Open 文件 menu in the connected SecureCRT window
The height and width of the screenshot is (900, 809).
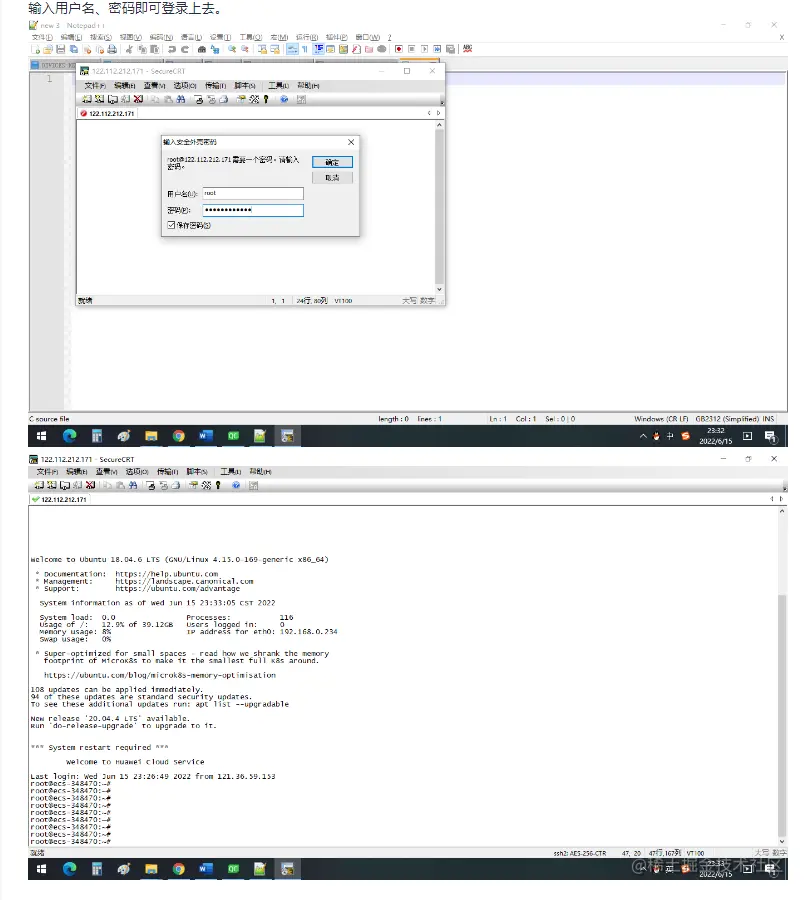[47, 472]
